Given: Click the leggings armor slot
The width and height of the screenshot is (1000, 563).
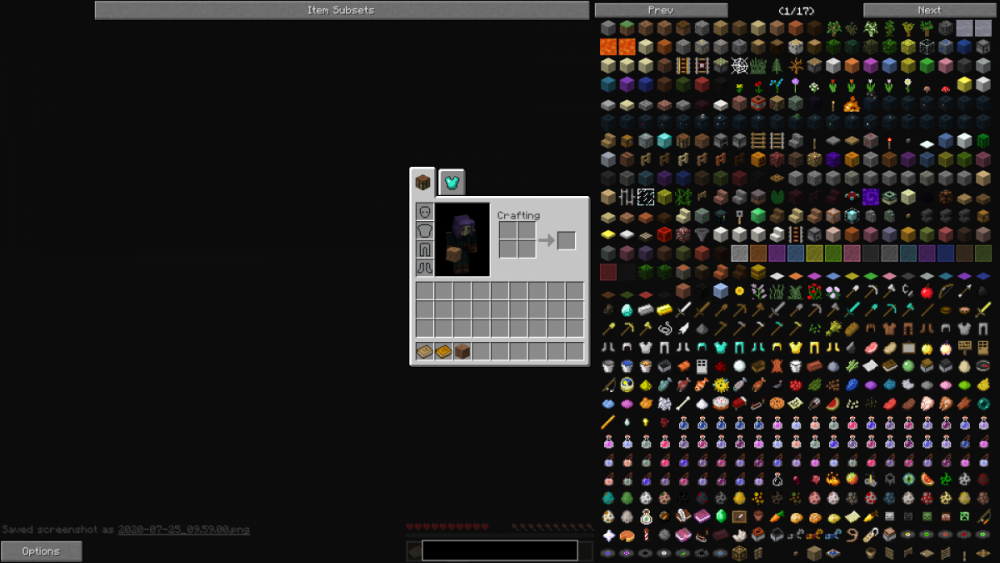Looking at the screenshot, I should 424,249.
